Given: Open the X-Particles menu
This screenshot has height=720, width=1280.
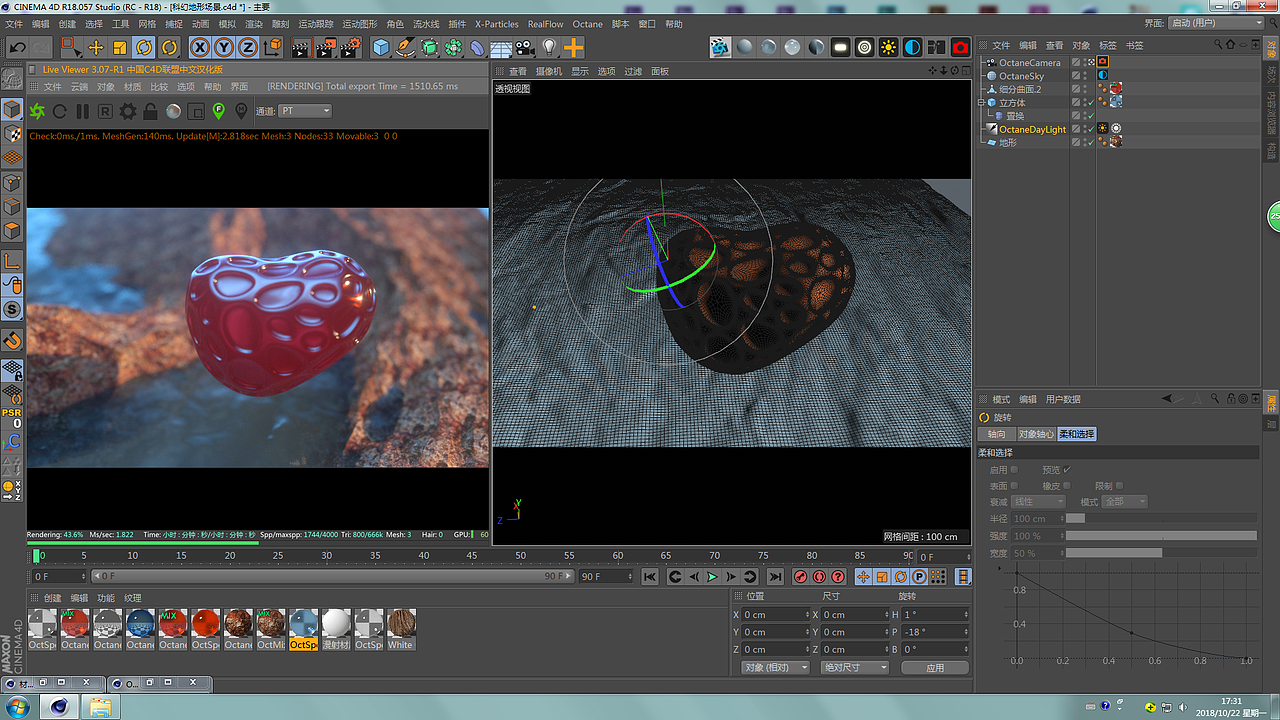Looking at the screenshot, I should [x=497, y=24].
